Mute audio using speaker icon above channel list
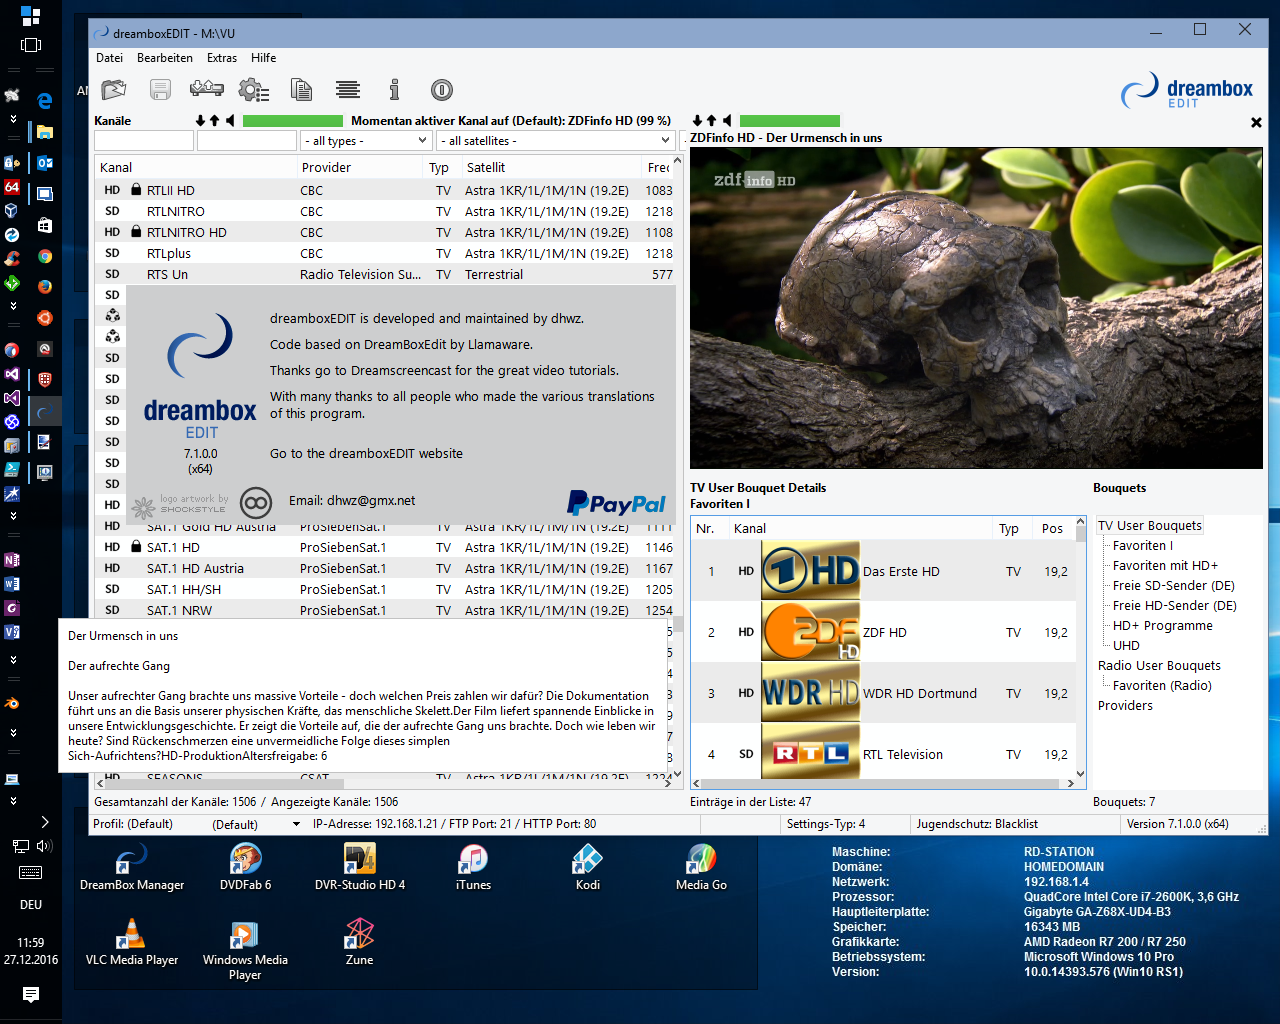 [x=230, y=121]
